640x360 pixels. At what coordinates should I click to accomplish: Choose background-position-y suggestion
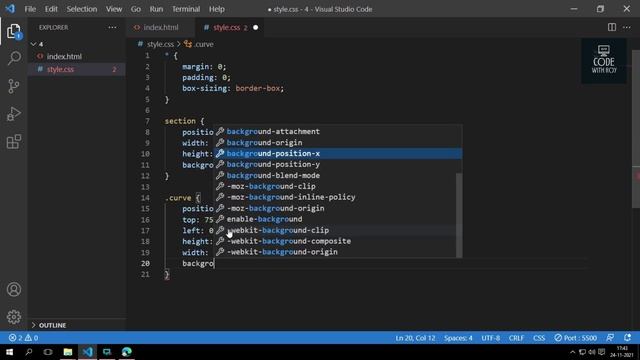click(x=338, y=164)
